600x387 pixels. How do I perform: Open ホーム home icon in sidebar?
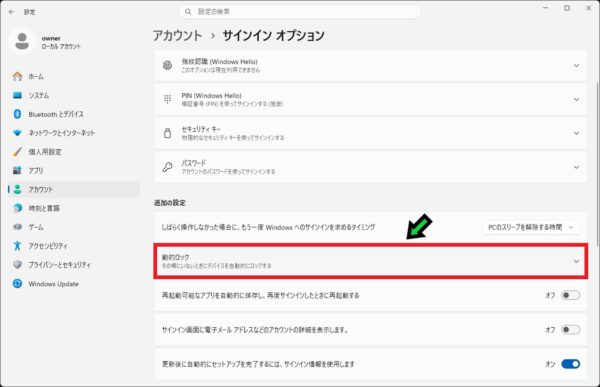point(17,76)
